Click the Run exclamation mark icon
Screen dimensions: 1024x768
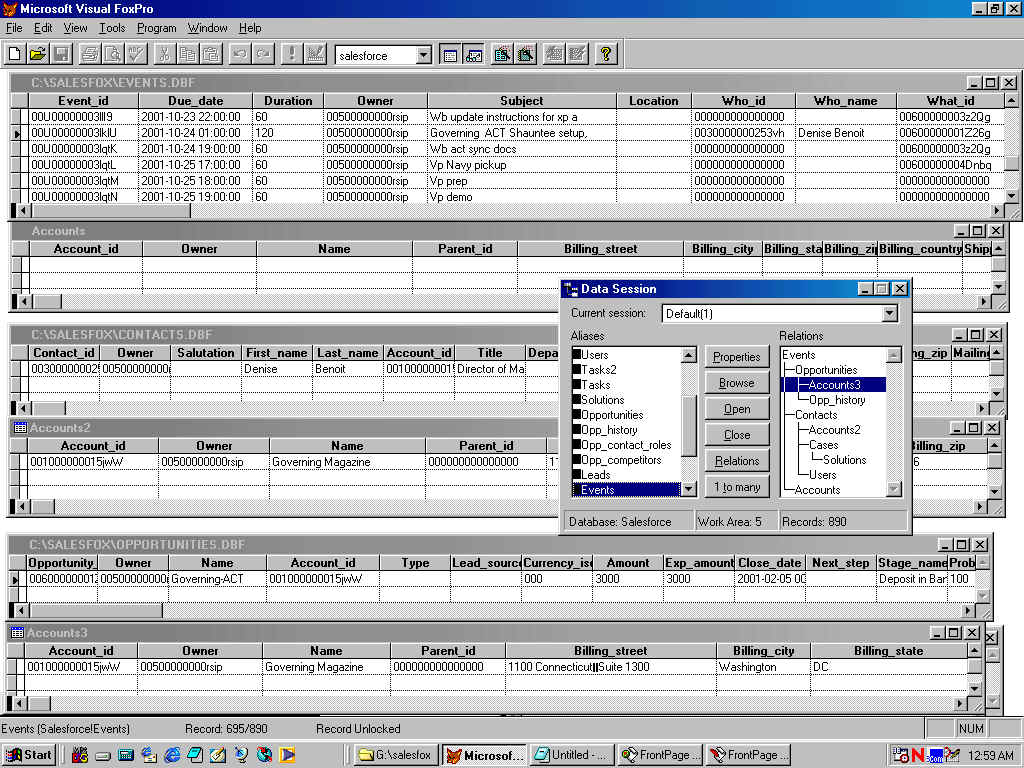pos(291,55)
